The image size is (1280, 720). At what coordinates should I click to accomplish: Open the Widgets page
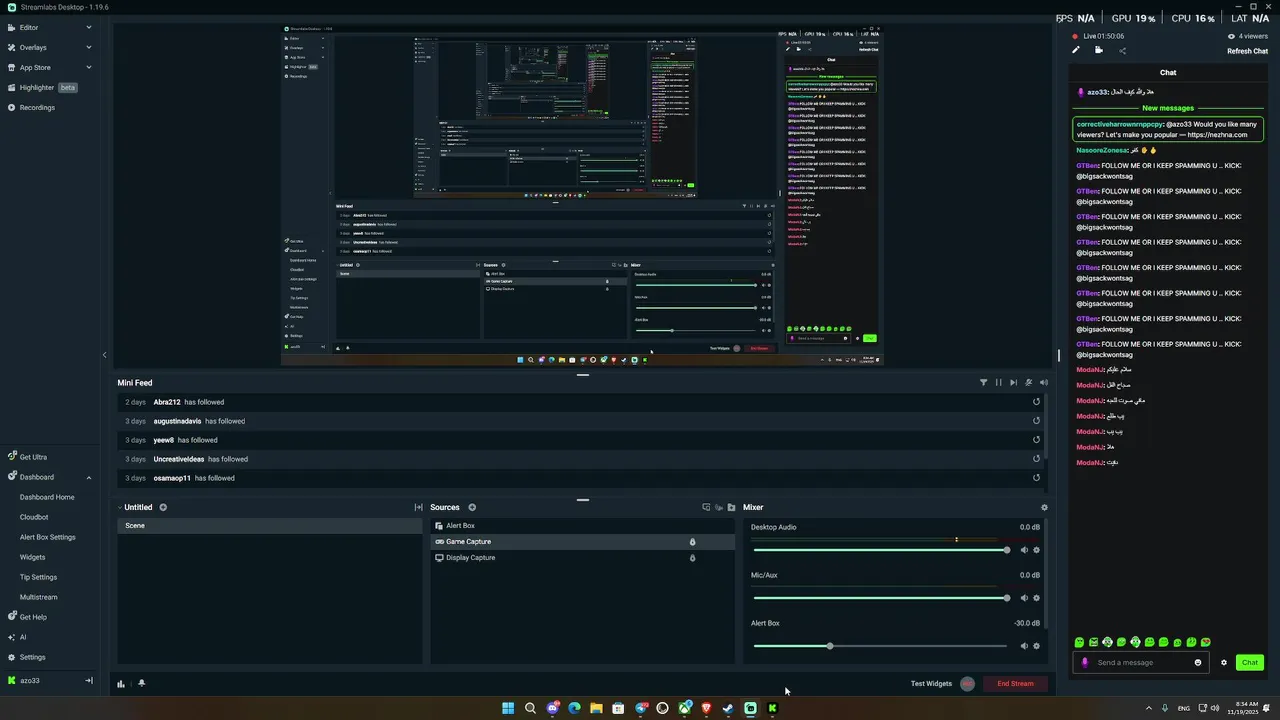pyautogui.click(x=32, y=557)
